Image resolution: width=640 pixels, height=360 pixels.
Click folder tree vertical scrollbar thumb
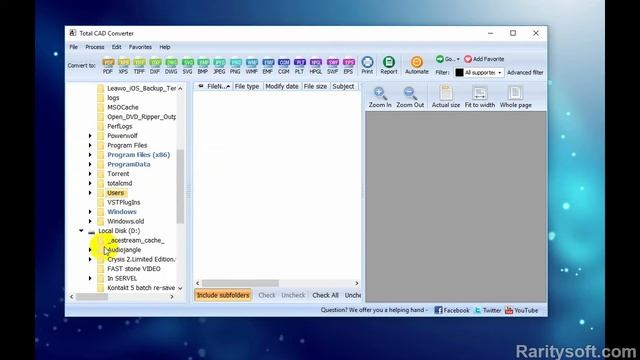[x=180, y=187]
